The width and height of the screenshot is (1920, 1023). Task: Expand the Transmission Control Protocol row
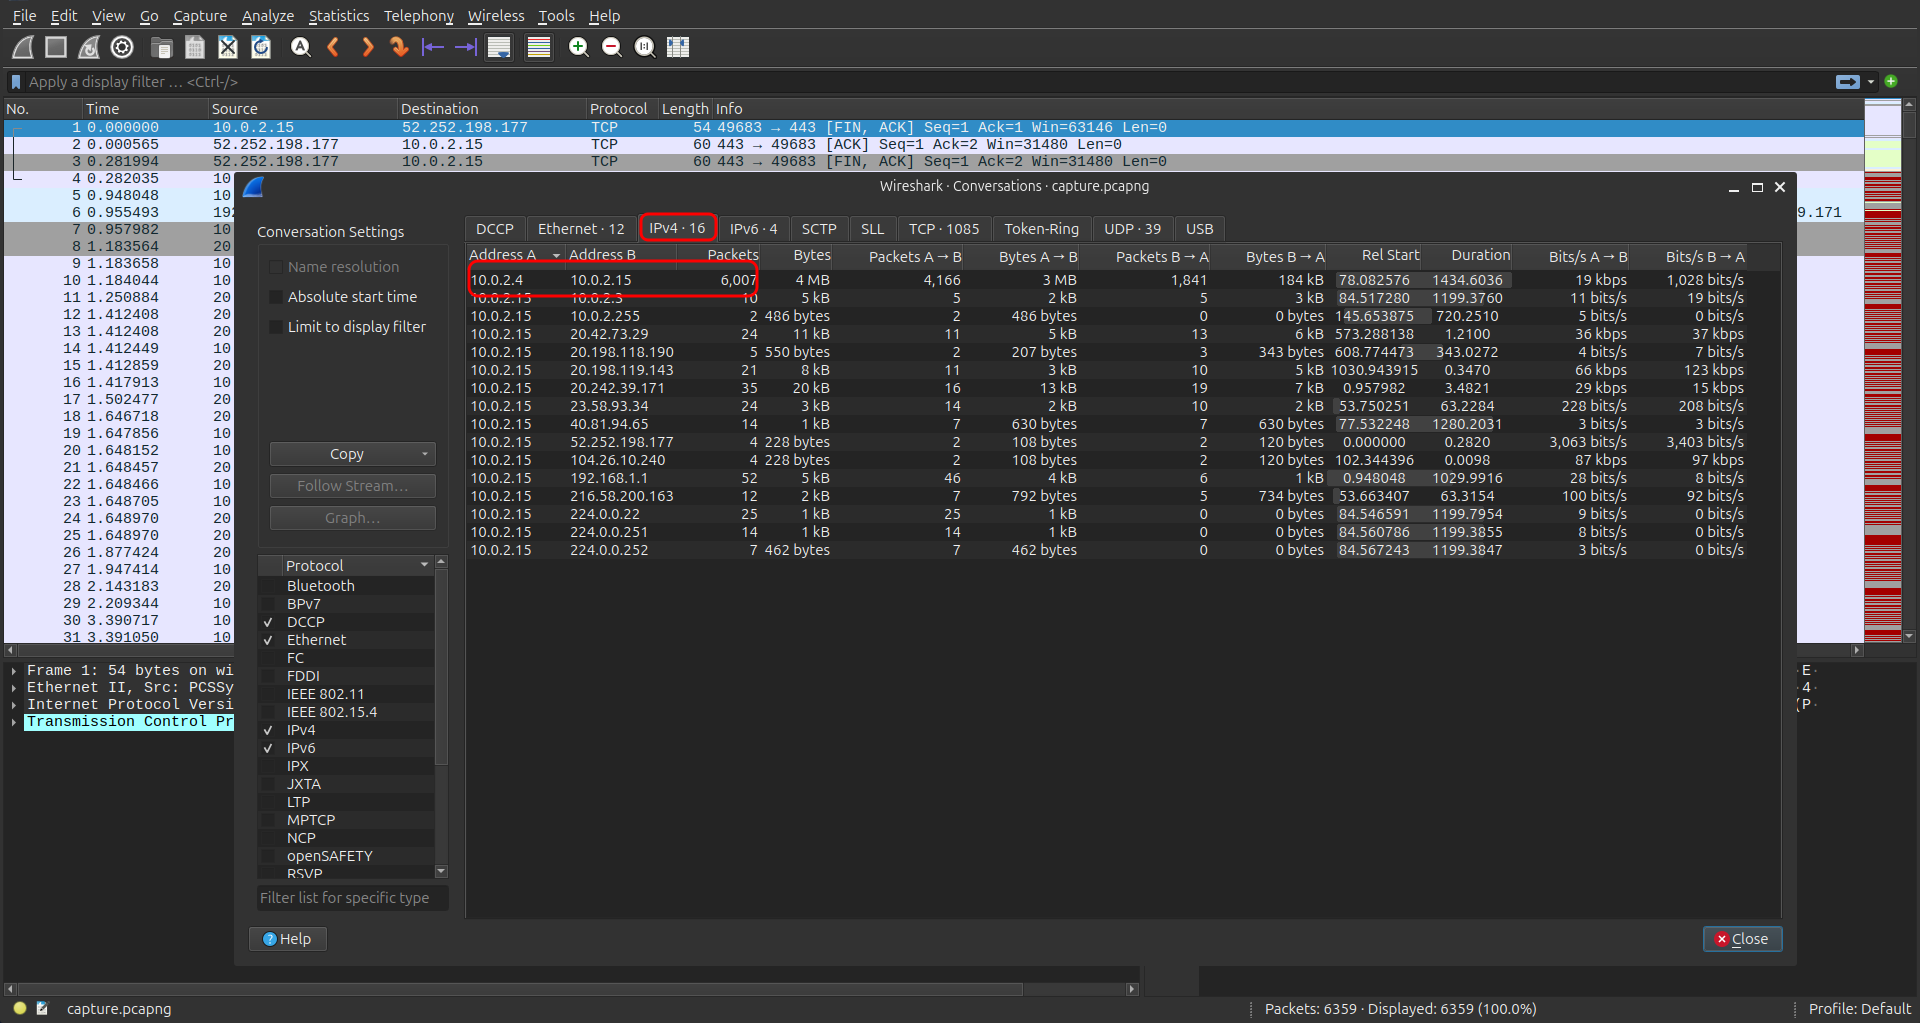tap(13, 722)
